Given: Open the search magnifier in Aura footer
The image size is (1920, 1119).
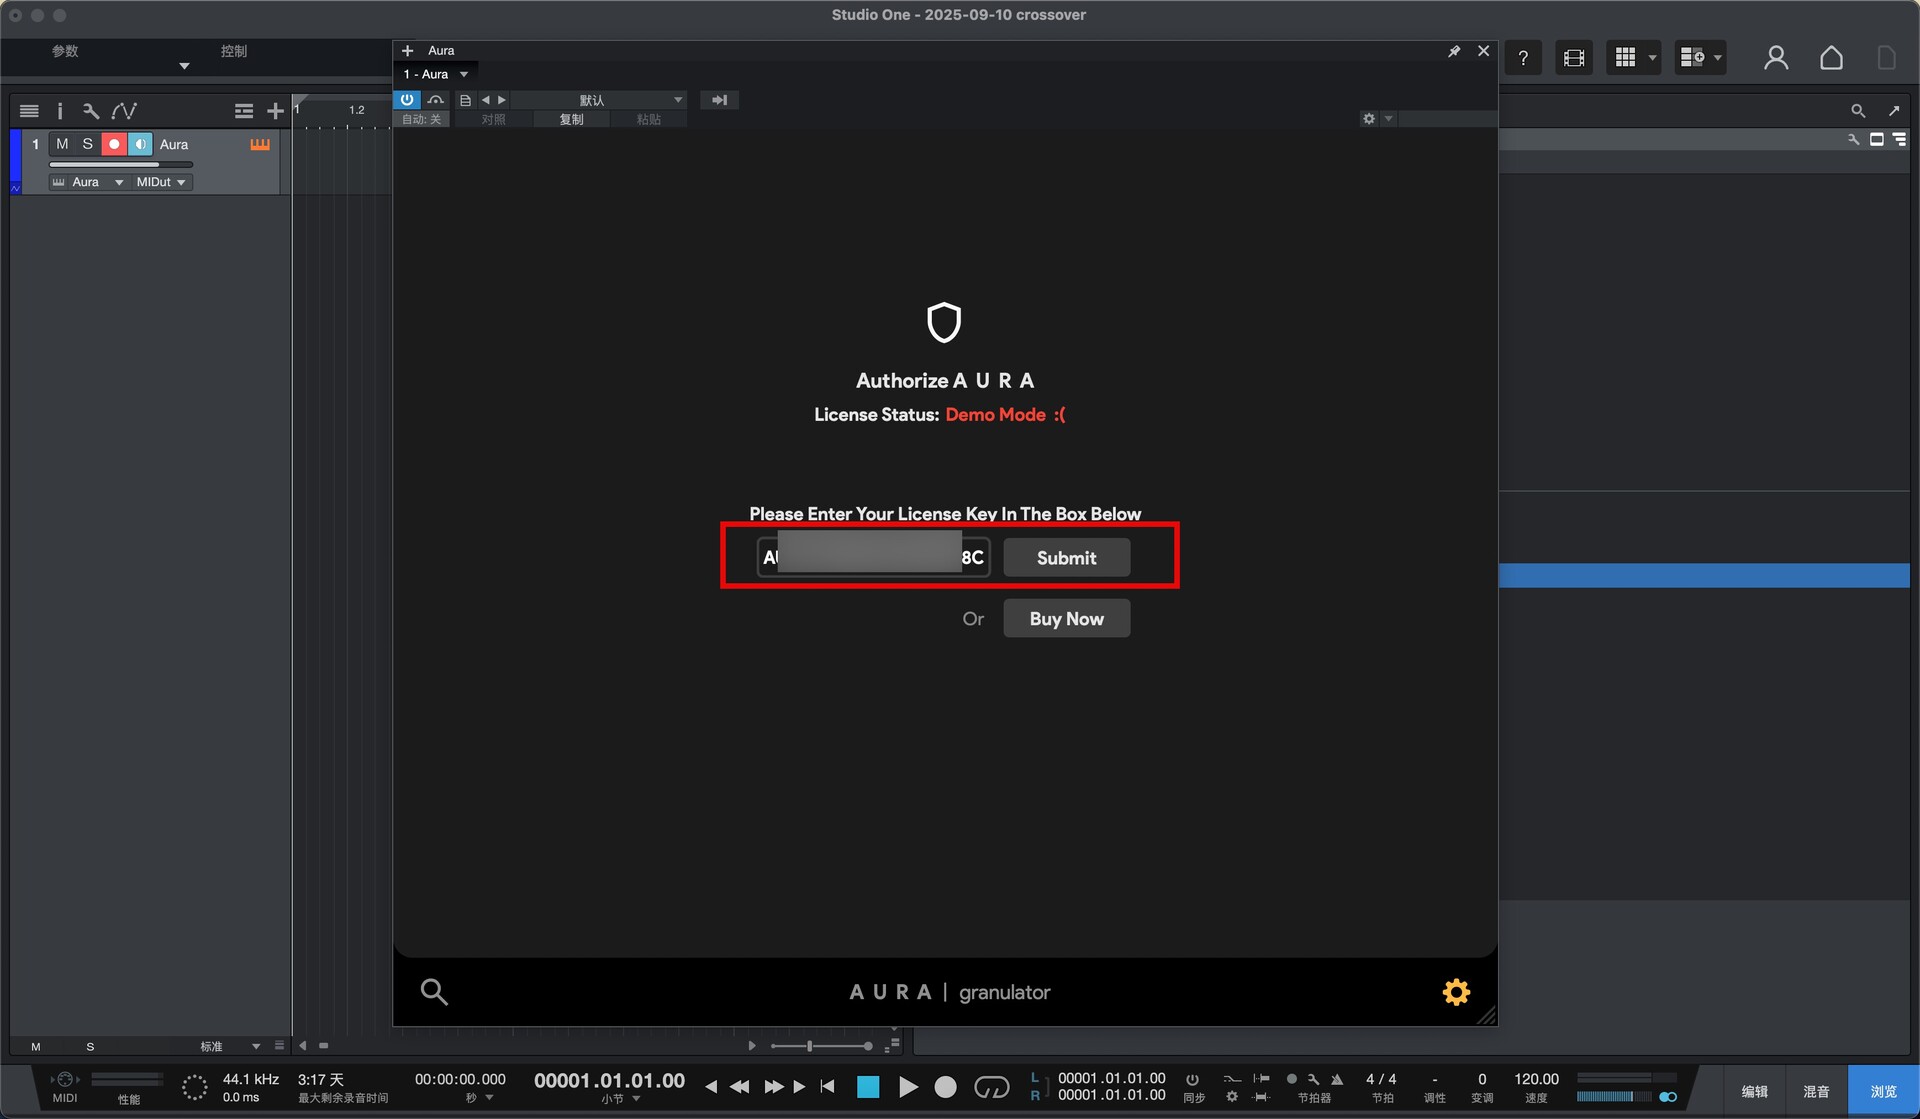Looking at the screenshot, I should point(433,991).
